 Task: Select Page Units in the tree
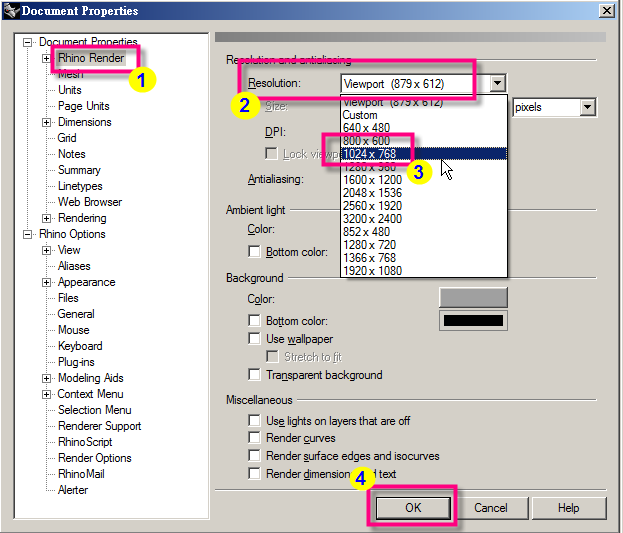83,106
